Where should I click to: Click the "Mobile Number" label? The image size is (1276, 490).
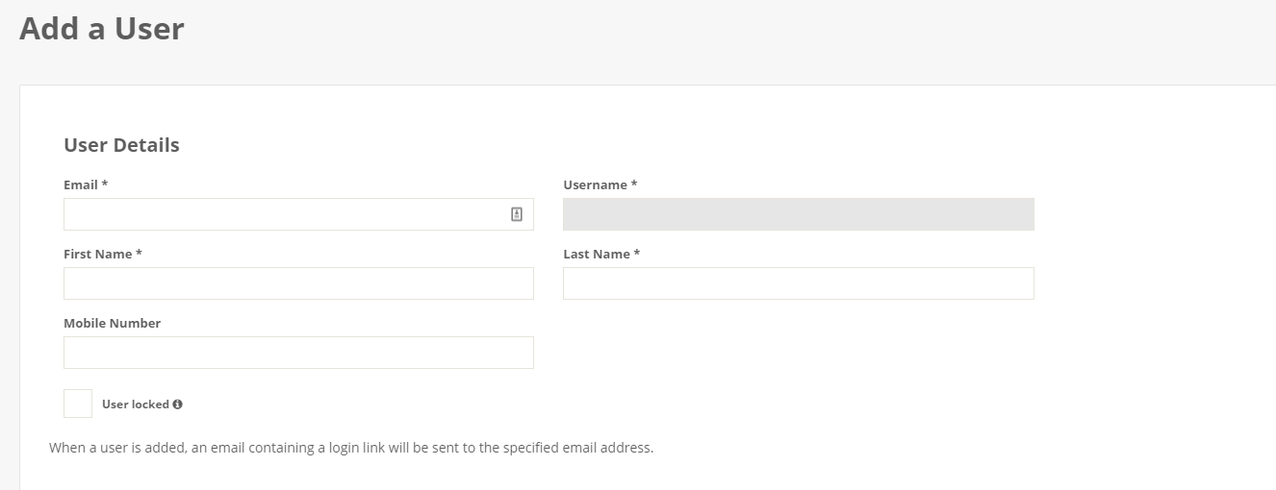click(112, 323)
